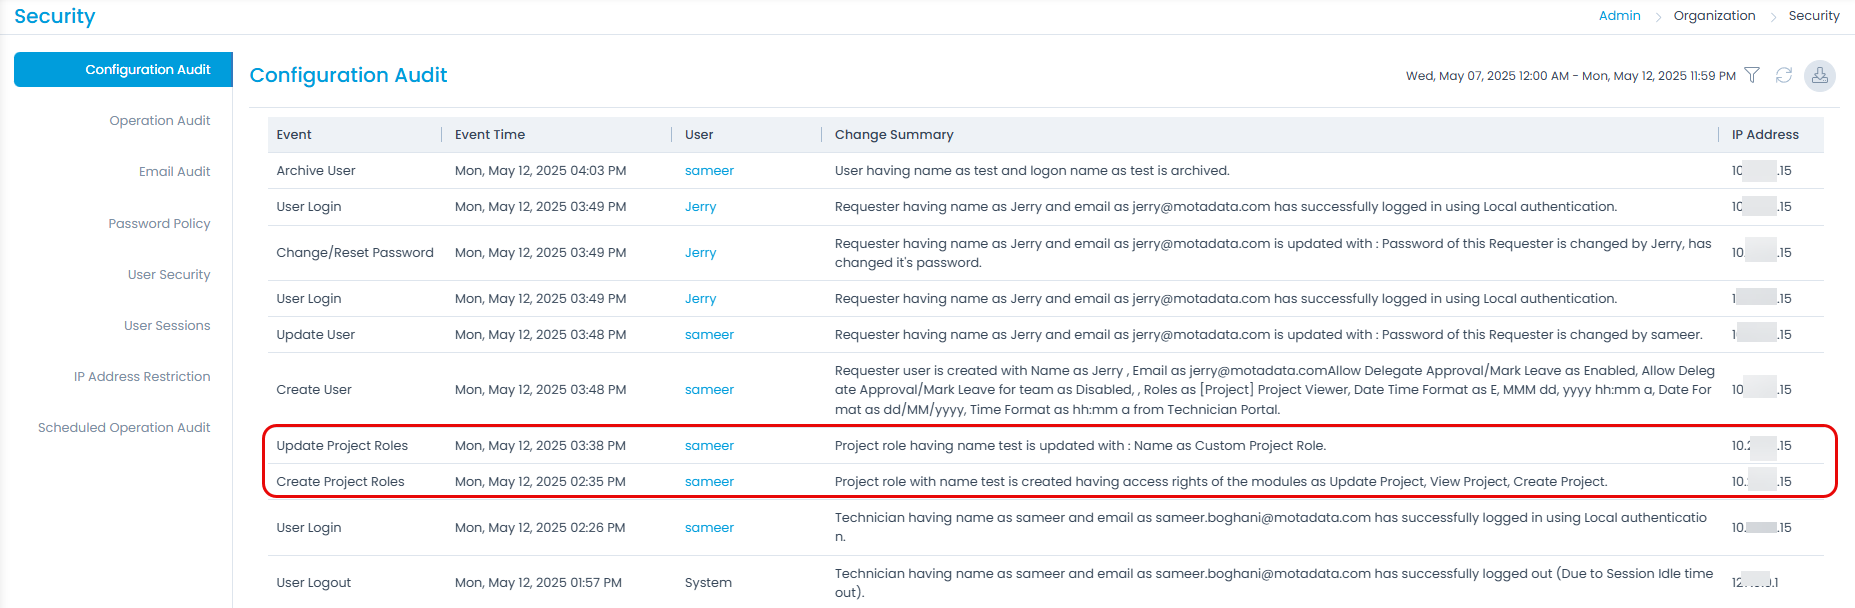
Task: Select the Create Project Roles event cell
Action: pos(340,481)
